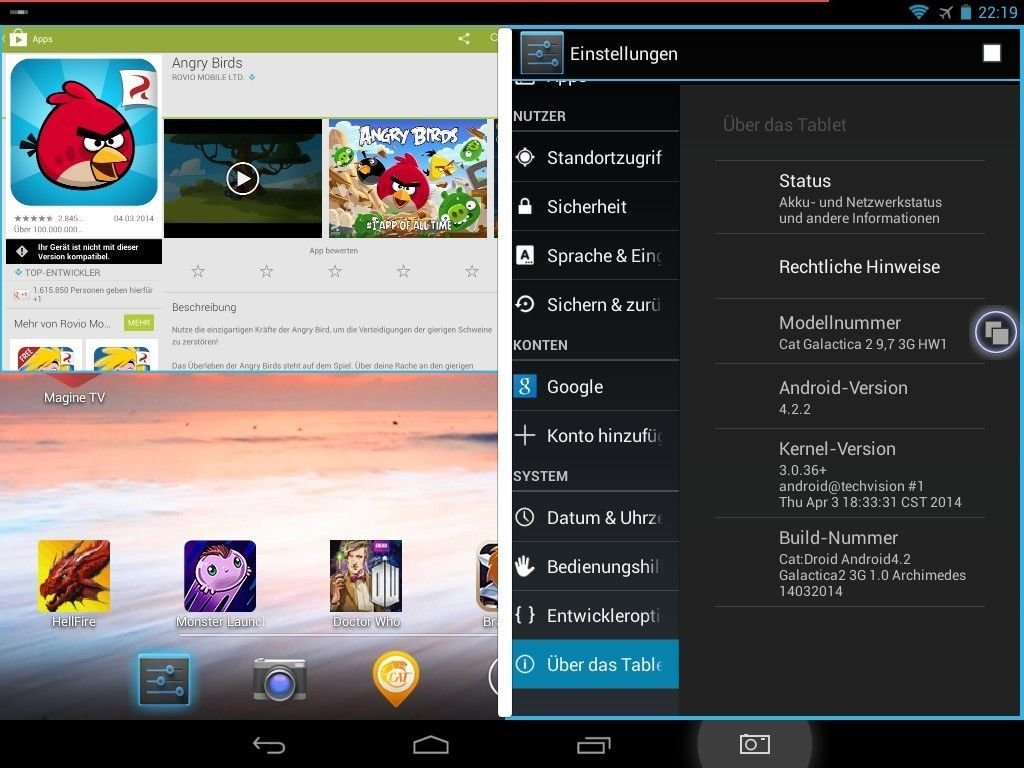Toggle the white square in Einstellungen header
1024x768 pixels.
pos(991,54)
